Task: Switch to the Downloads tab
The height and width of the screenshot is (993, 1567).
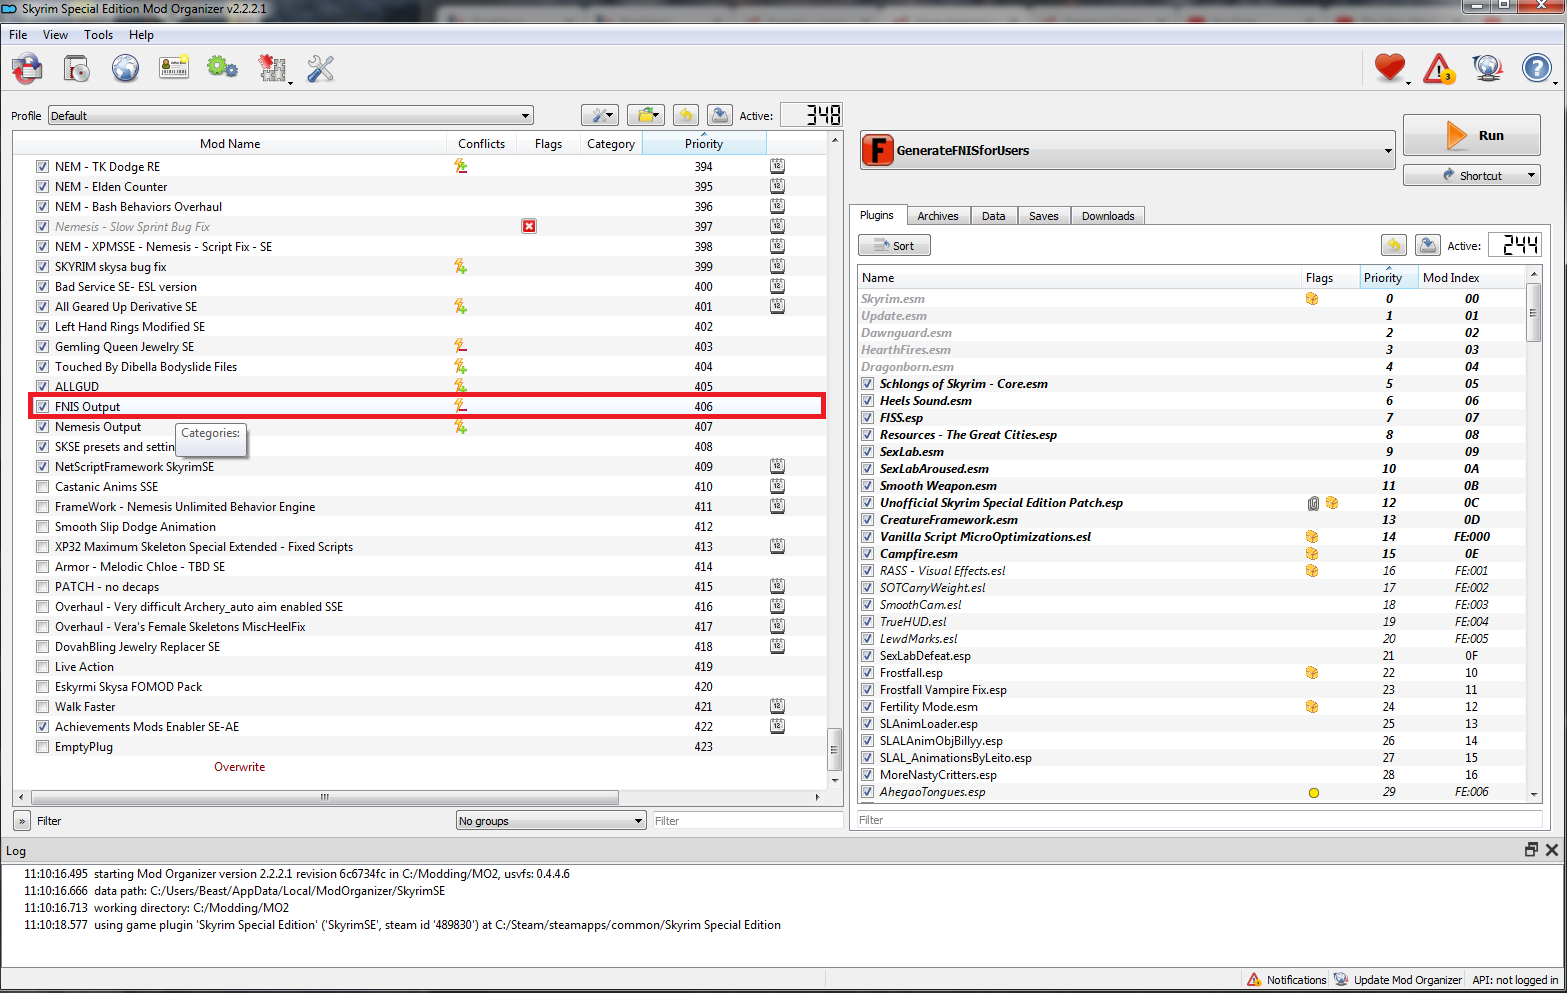Action: (x=1108, y=216)
